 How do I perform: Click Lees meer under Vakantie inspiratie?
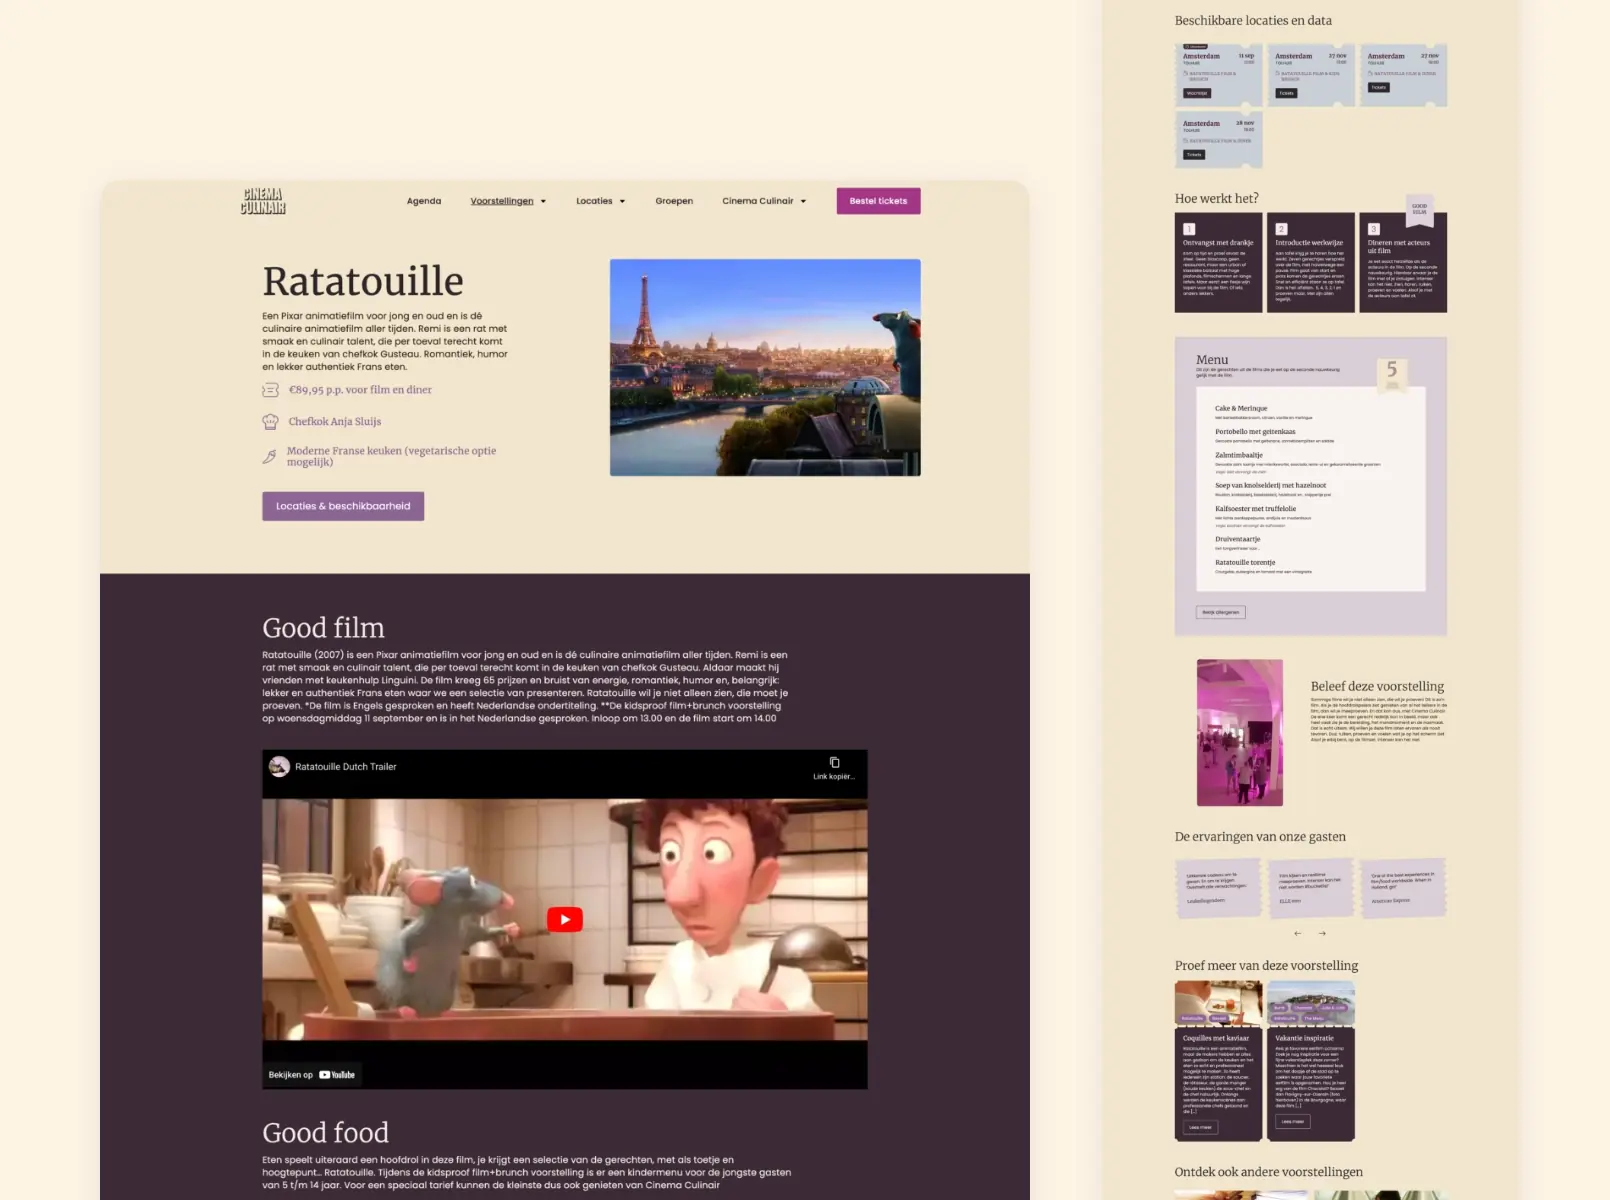click(x=1293, y=1121)
